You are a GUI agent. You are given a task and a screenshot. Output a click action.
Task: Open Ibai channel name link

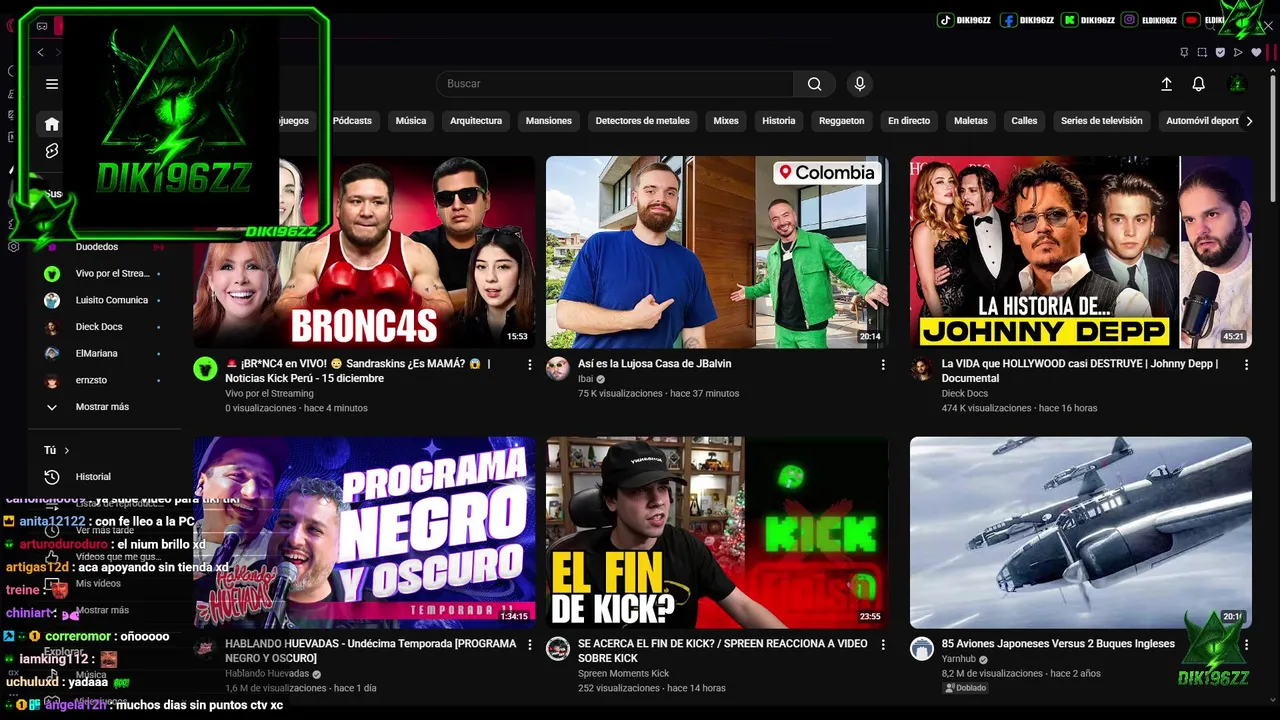coord(585,380)
